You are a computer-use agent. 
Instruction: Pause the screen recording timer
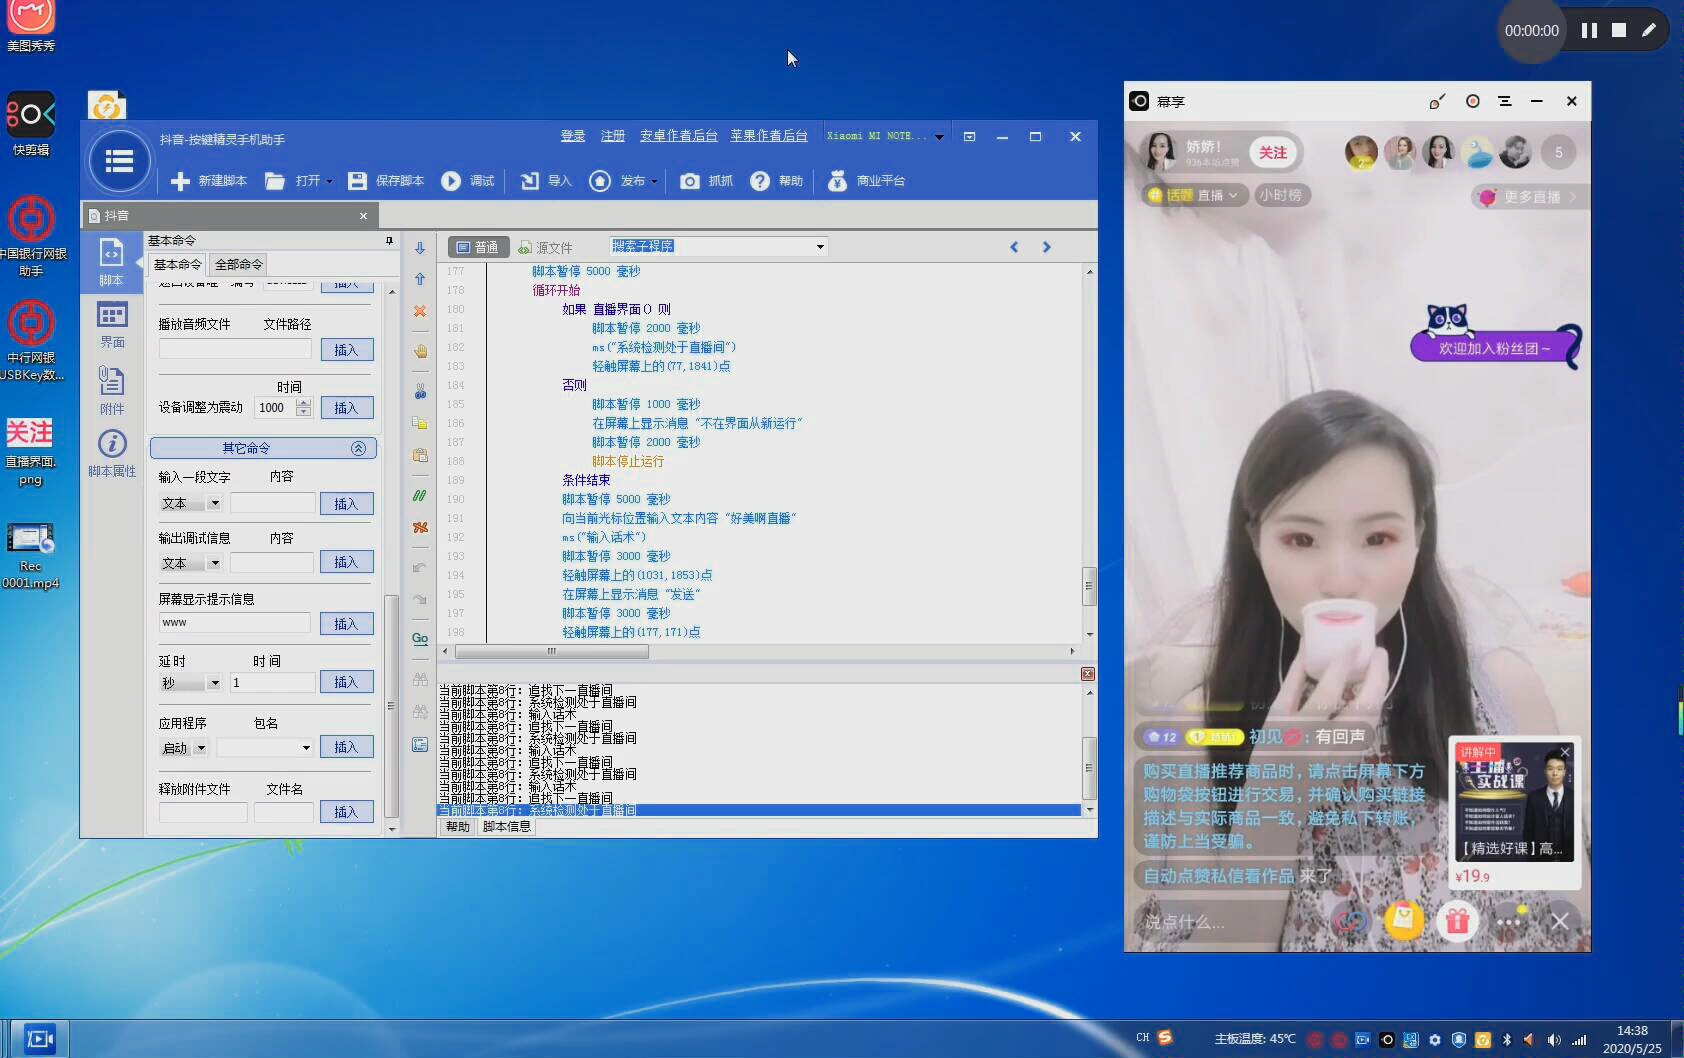coord(1589,30)
